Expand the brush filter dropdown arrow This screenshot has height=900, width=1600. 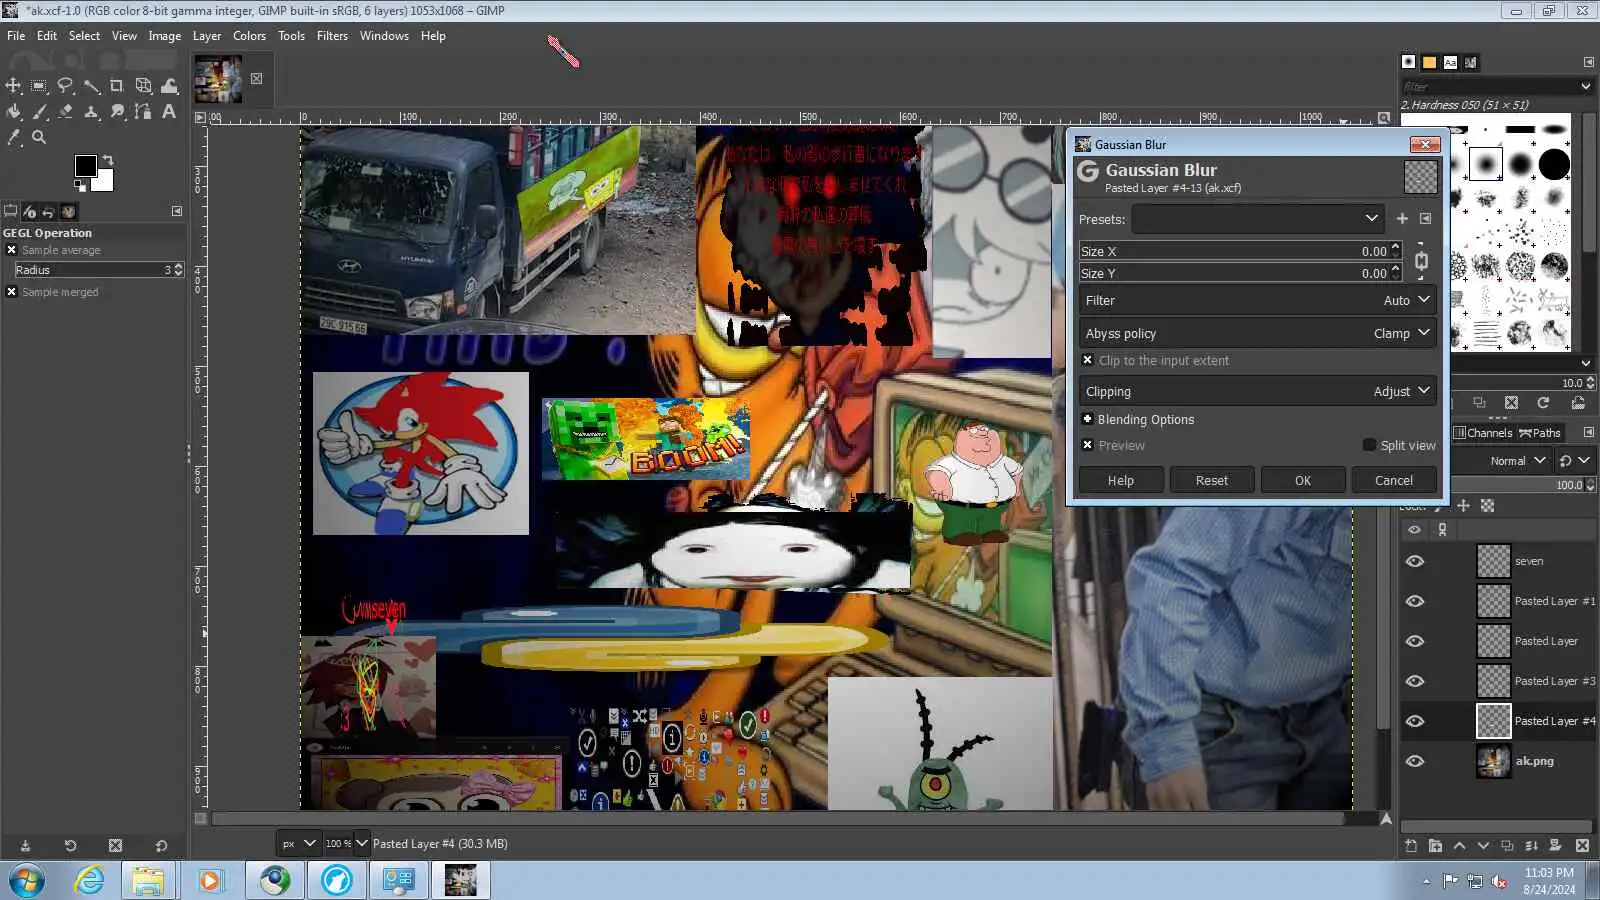click(1586, 87)
